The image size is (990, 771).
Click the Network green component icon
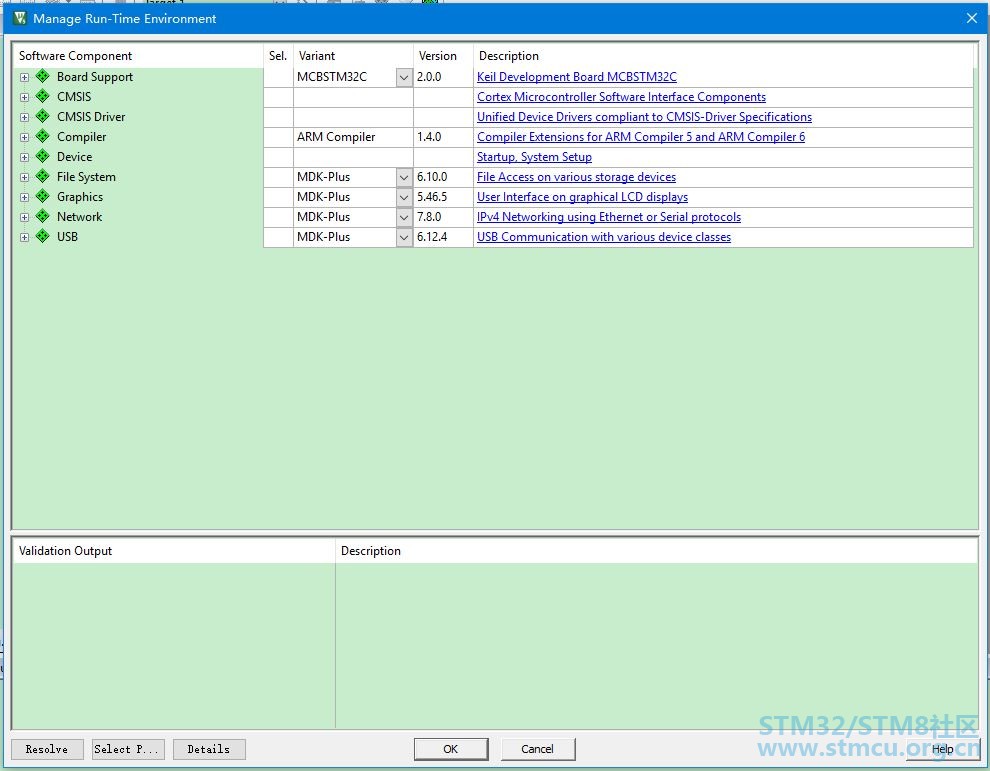42,217
